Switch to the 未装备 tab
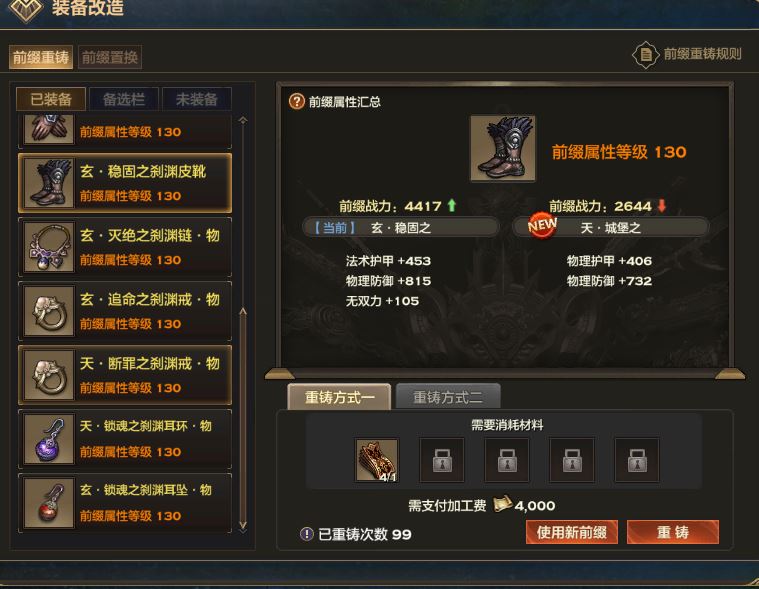 point(197,99)
